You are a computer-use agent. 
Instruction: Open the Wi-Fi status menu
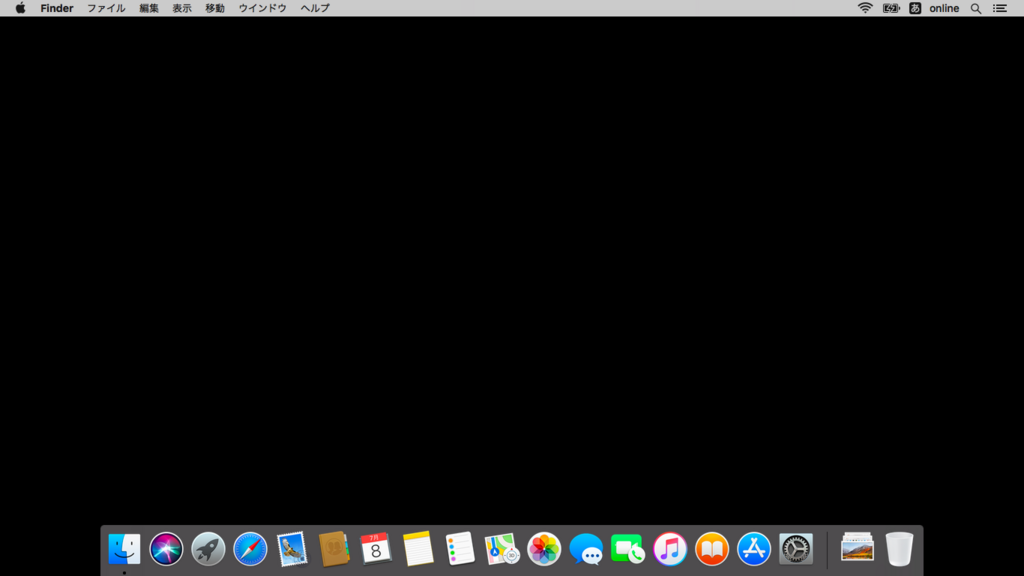[x=862, y=8]
